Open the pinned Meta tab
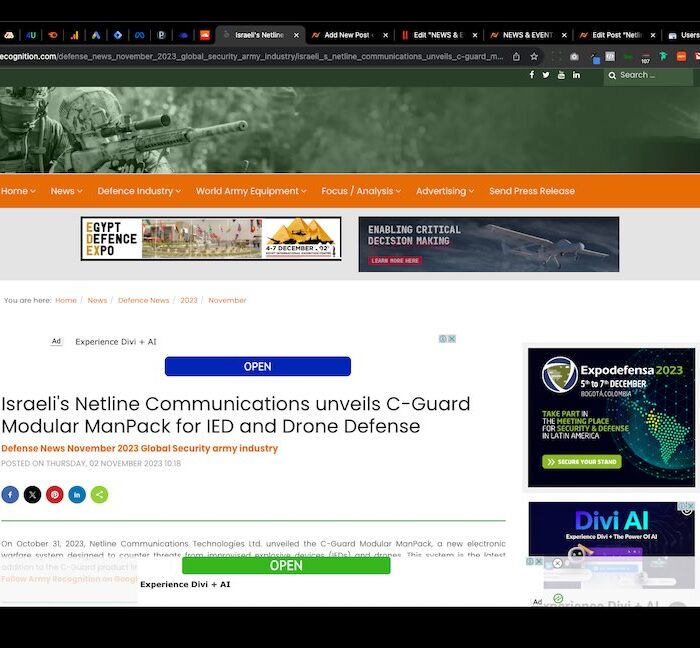This screenshot has width=700, height=648. (x=140, y=35)
